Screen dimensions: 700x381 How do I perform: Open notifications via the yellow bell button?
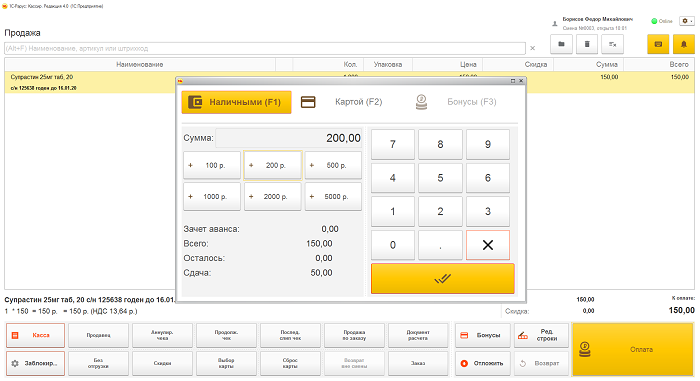point(684,44)
